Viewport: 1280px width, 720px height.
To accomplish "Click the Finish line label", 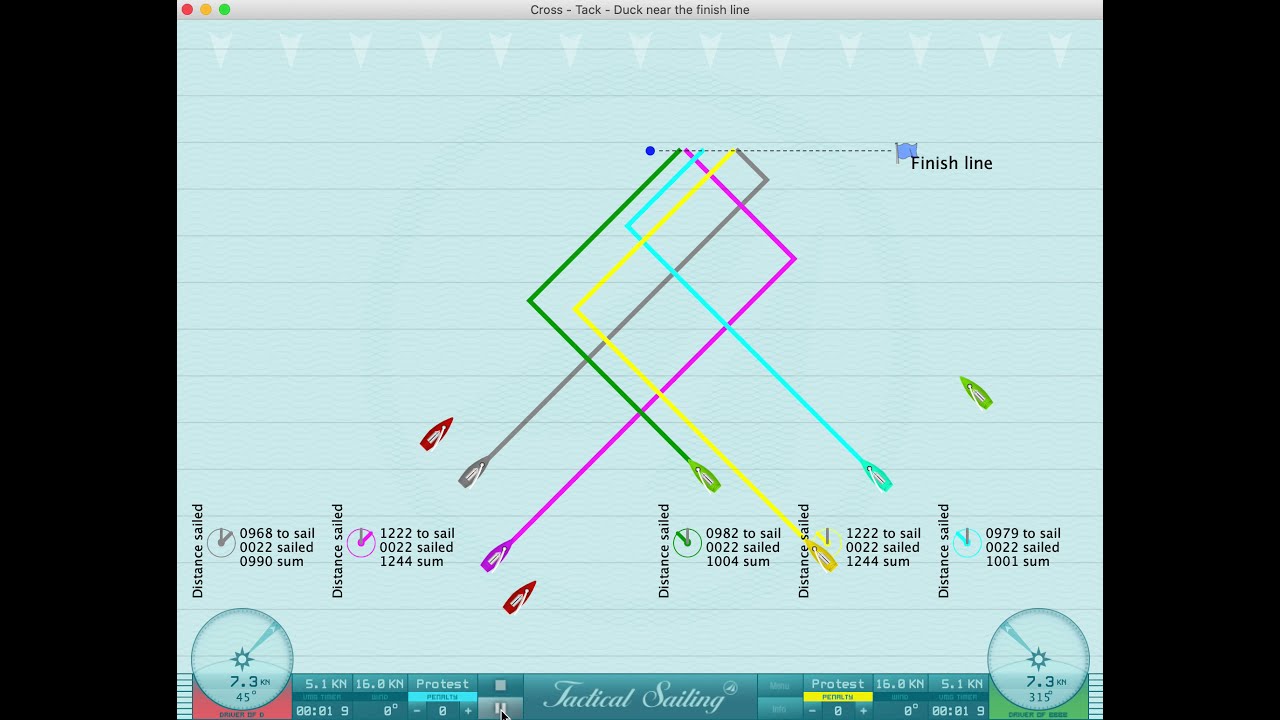I will [x=951, y=163].
